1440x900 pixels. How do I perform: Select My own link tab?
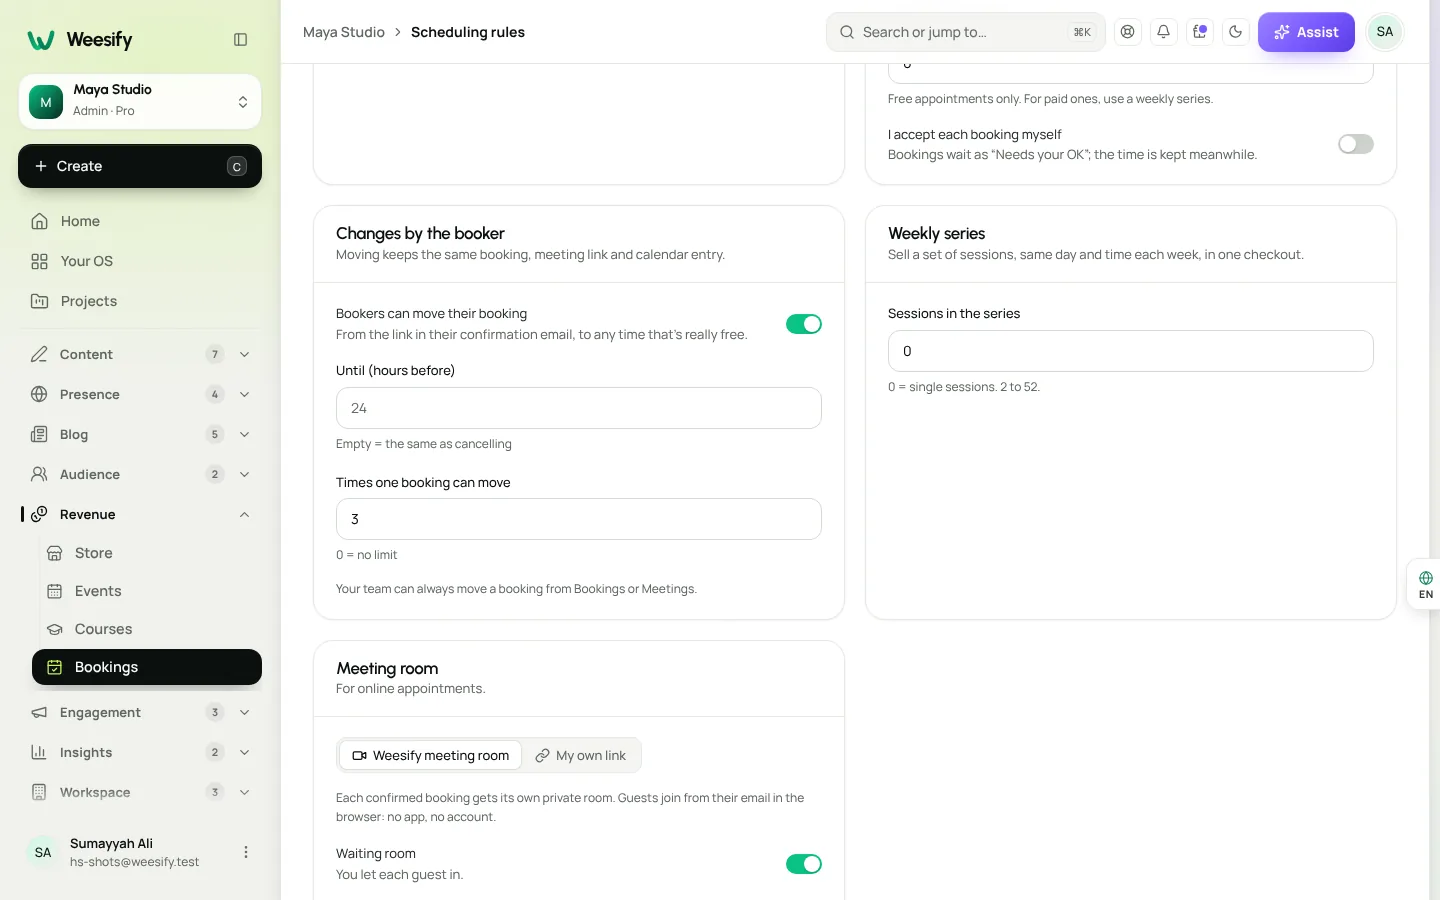pyautogui.click(x=580, y=755)
